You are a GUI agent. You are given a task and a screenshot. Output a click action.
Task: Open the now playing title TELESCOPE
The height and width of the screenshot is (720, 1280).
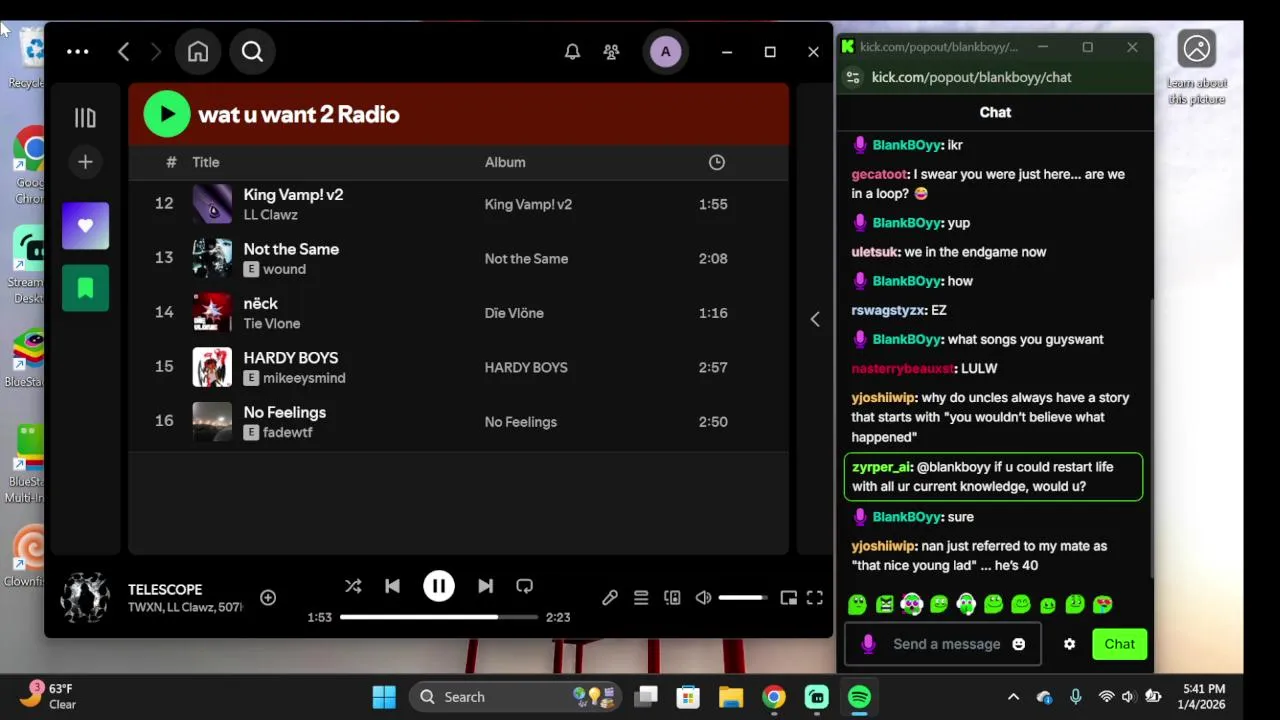point(165,590)
